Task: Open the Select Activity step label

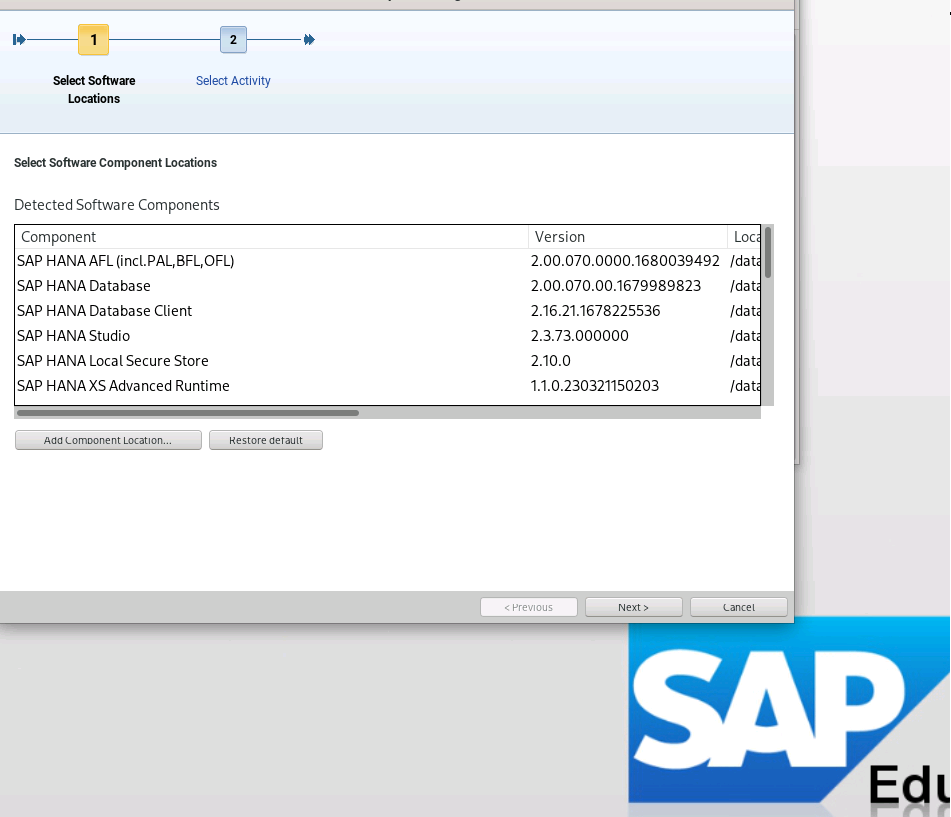Action: (233, 81)
